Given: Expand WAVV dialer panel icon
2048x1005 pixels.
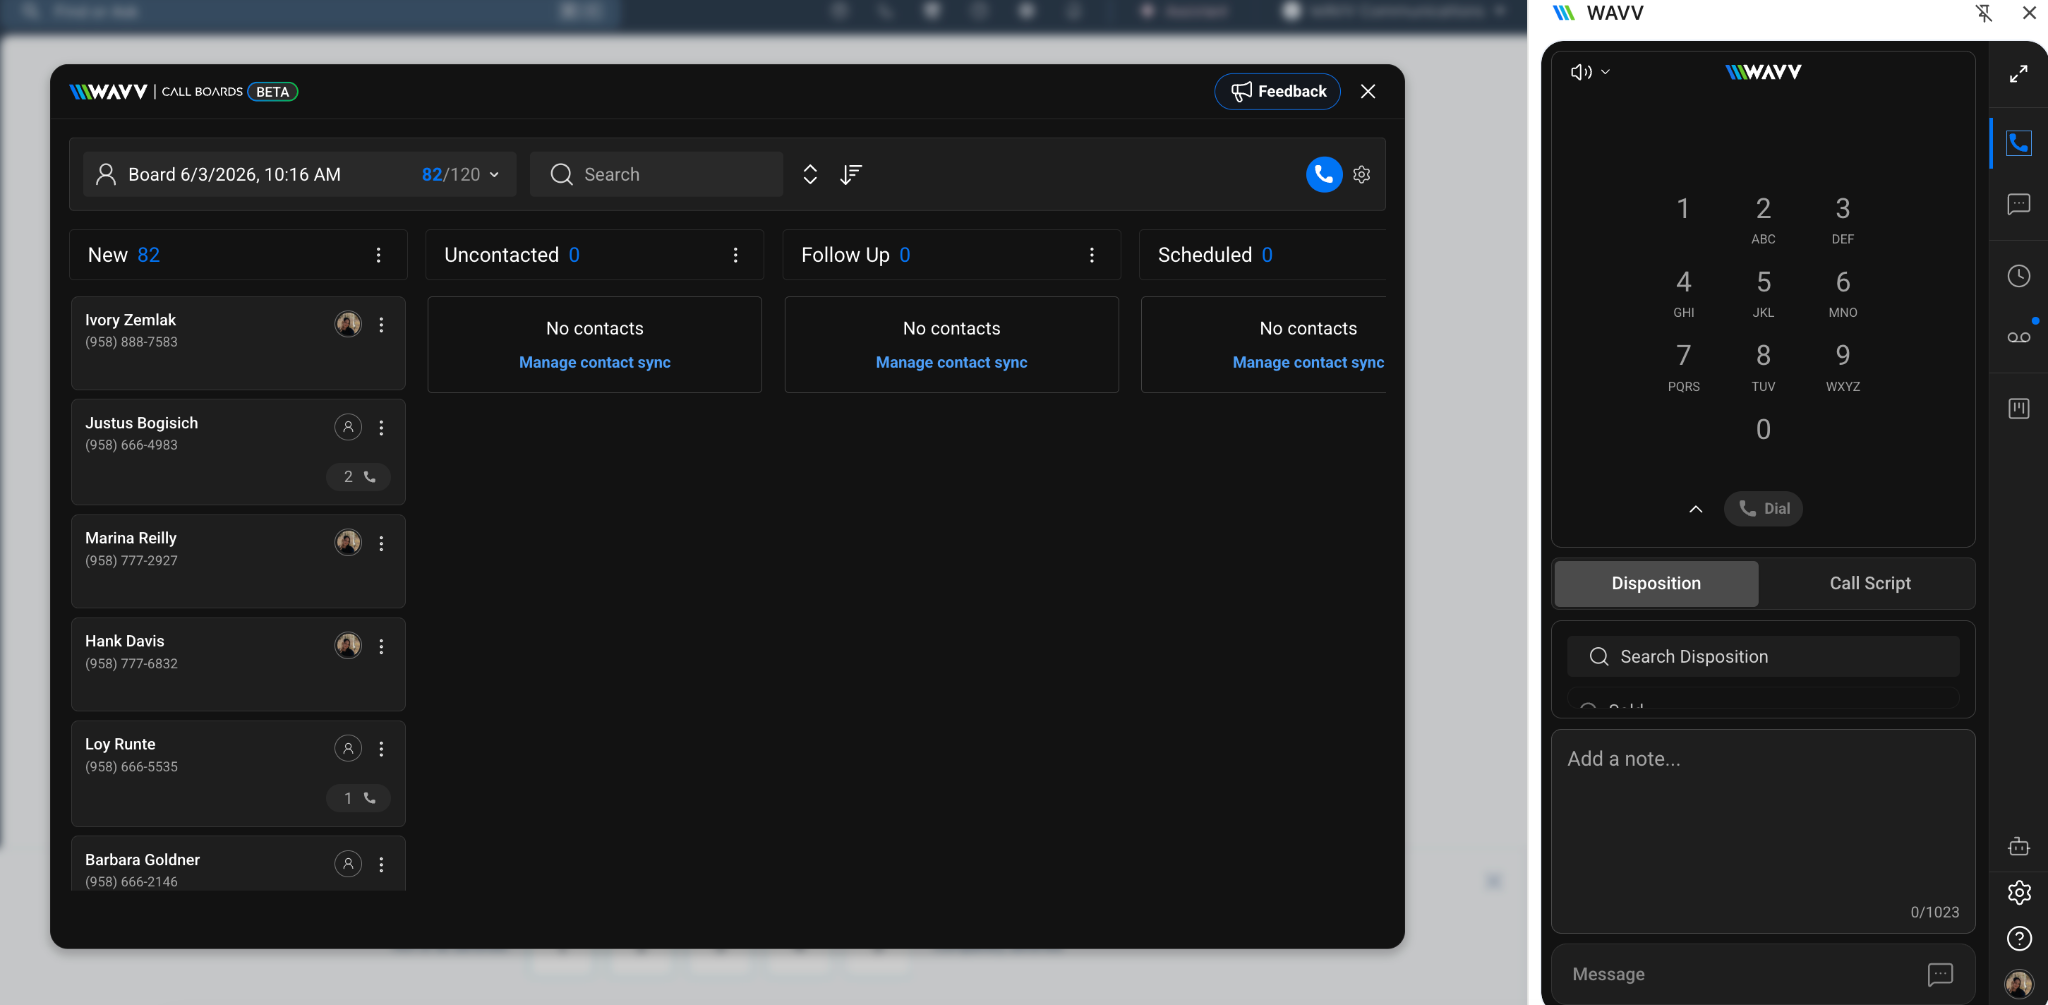Looking at the screenshot, I should [x=2019, y=74].
